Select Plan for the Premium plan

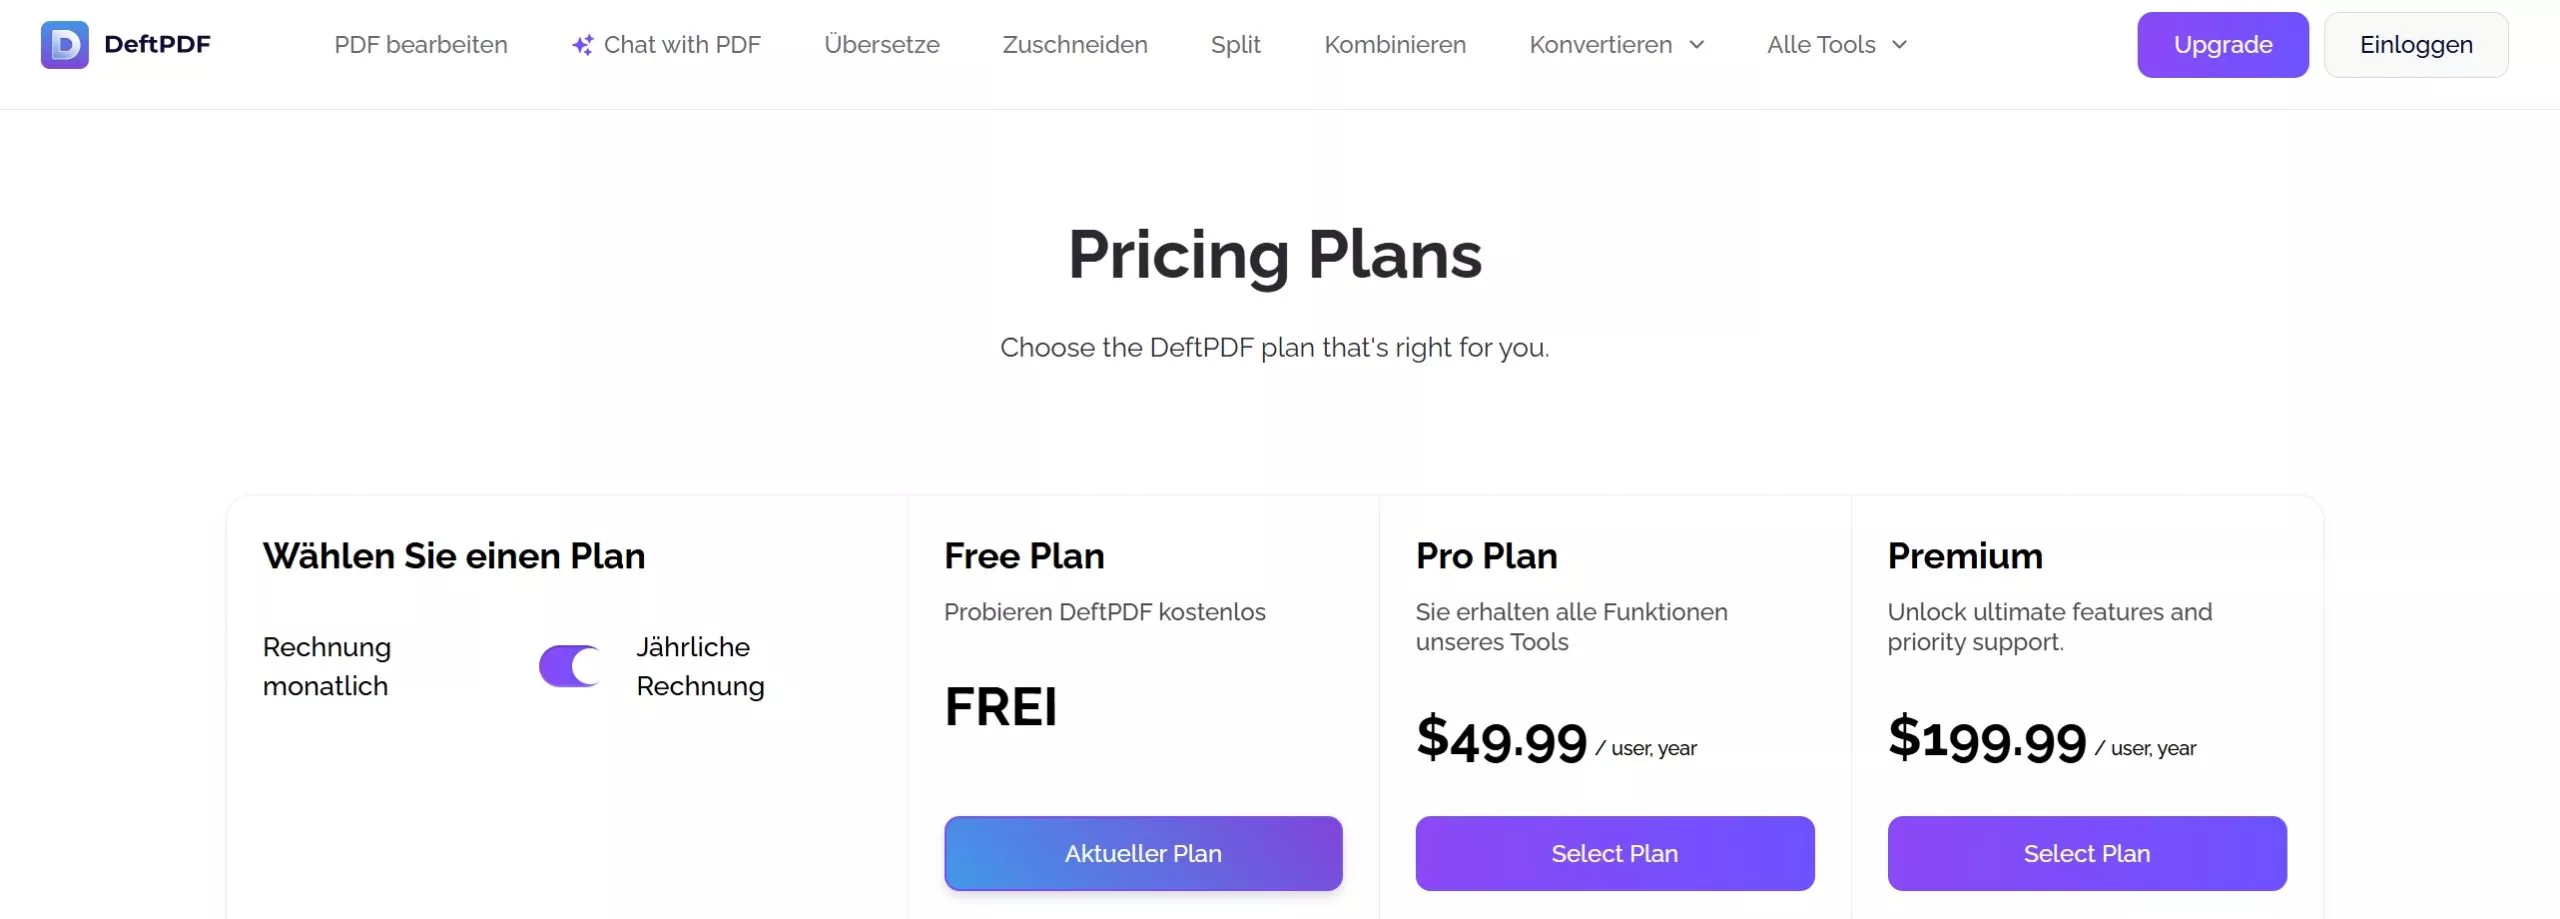[x=2087, y=853]
